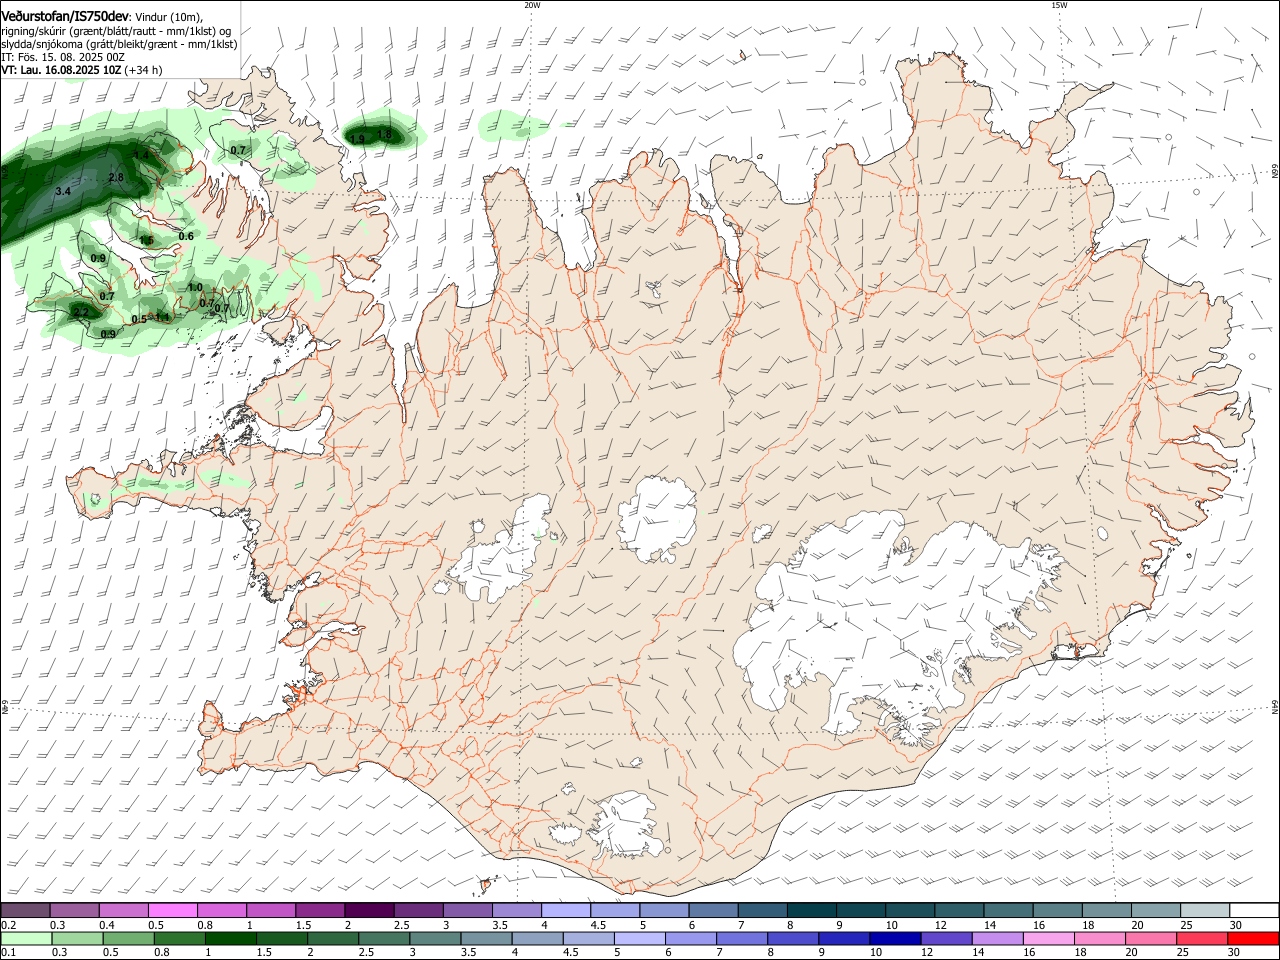Click the 1.0 precipitation value label
The width and height of the screenshot is (1280, 960).
[x=195, y=287]
